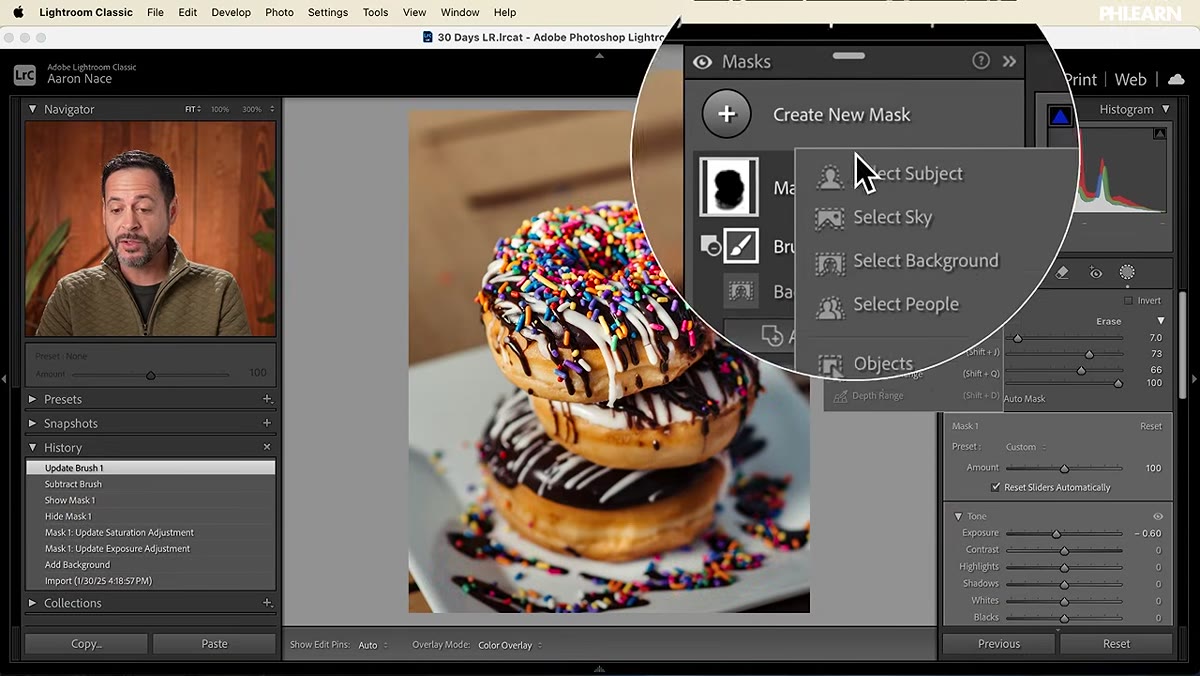Toggle the highlight clipping indicator triangle
Image resolution: width=1200 pixels, height=676 pixels.
1160,133
